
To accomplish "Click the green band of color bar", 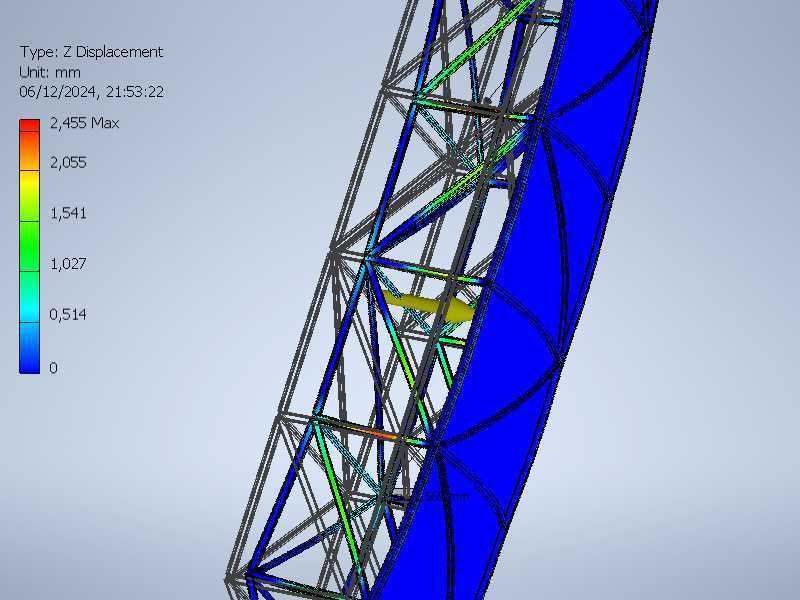I will [x=30, y=245].
